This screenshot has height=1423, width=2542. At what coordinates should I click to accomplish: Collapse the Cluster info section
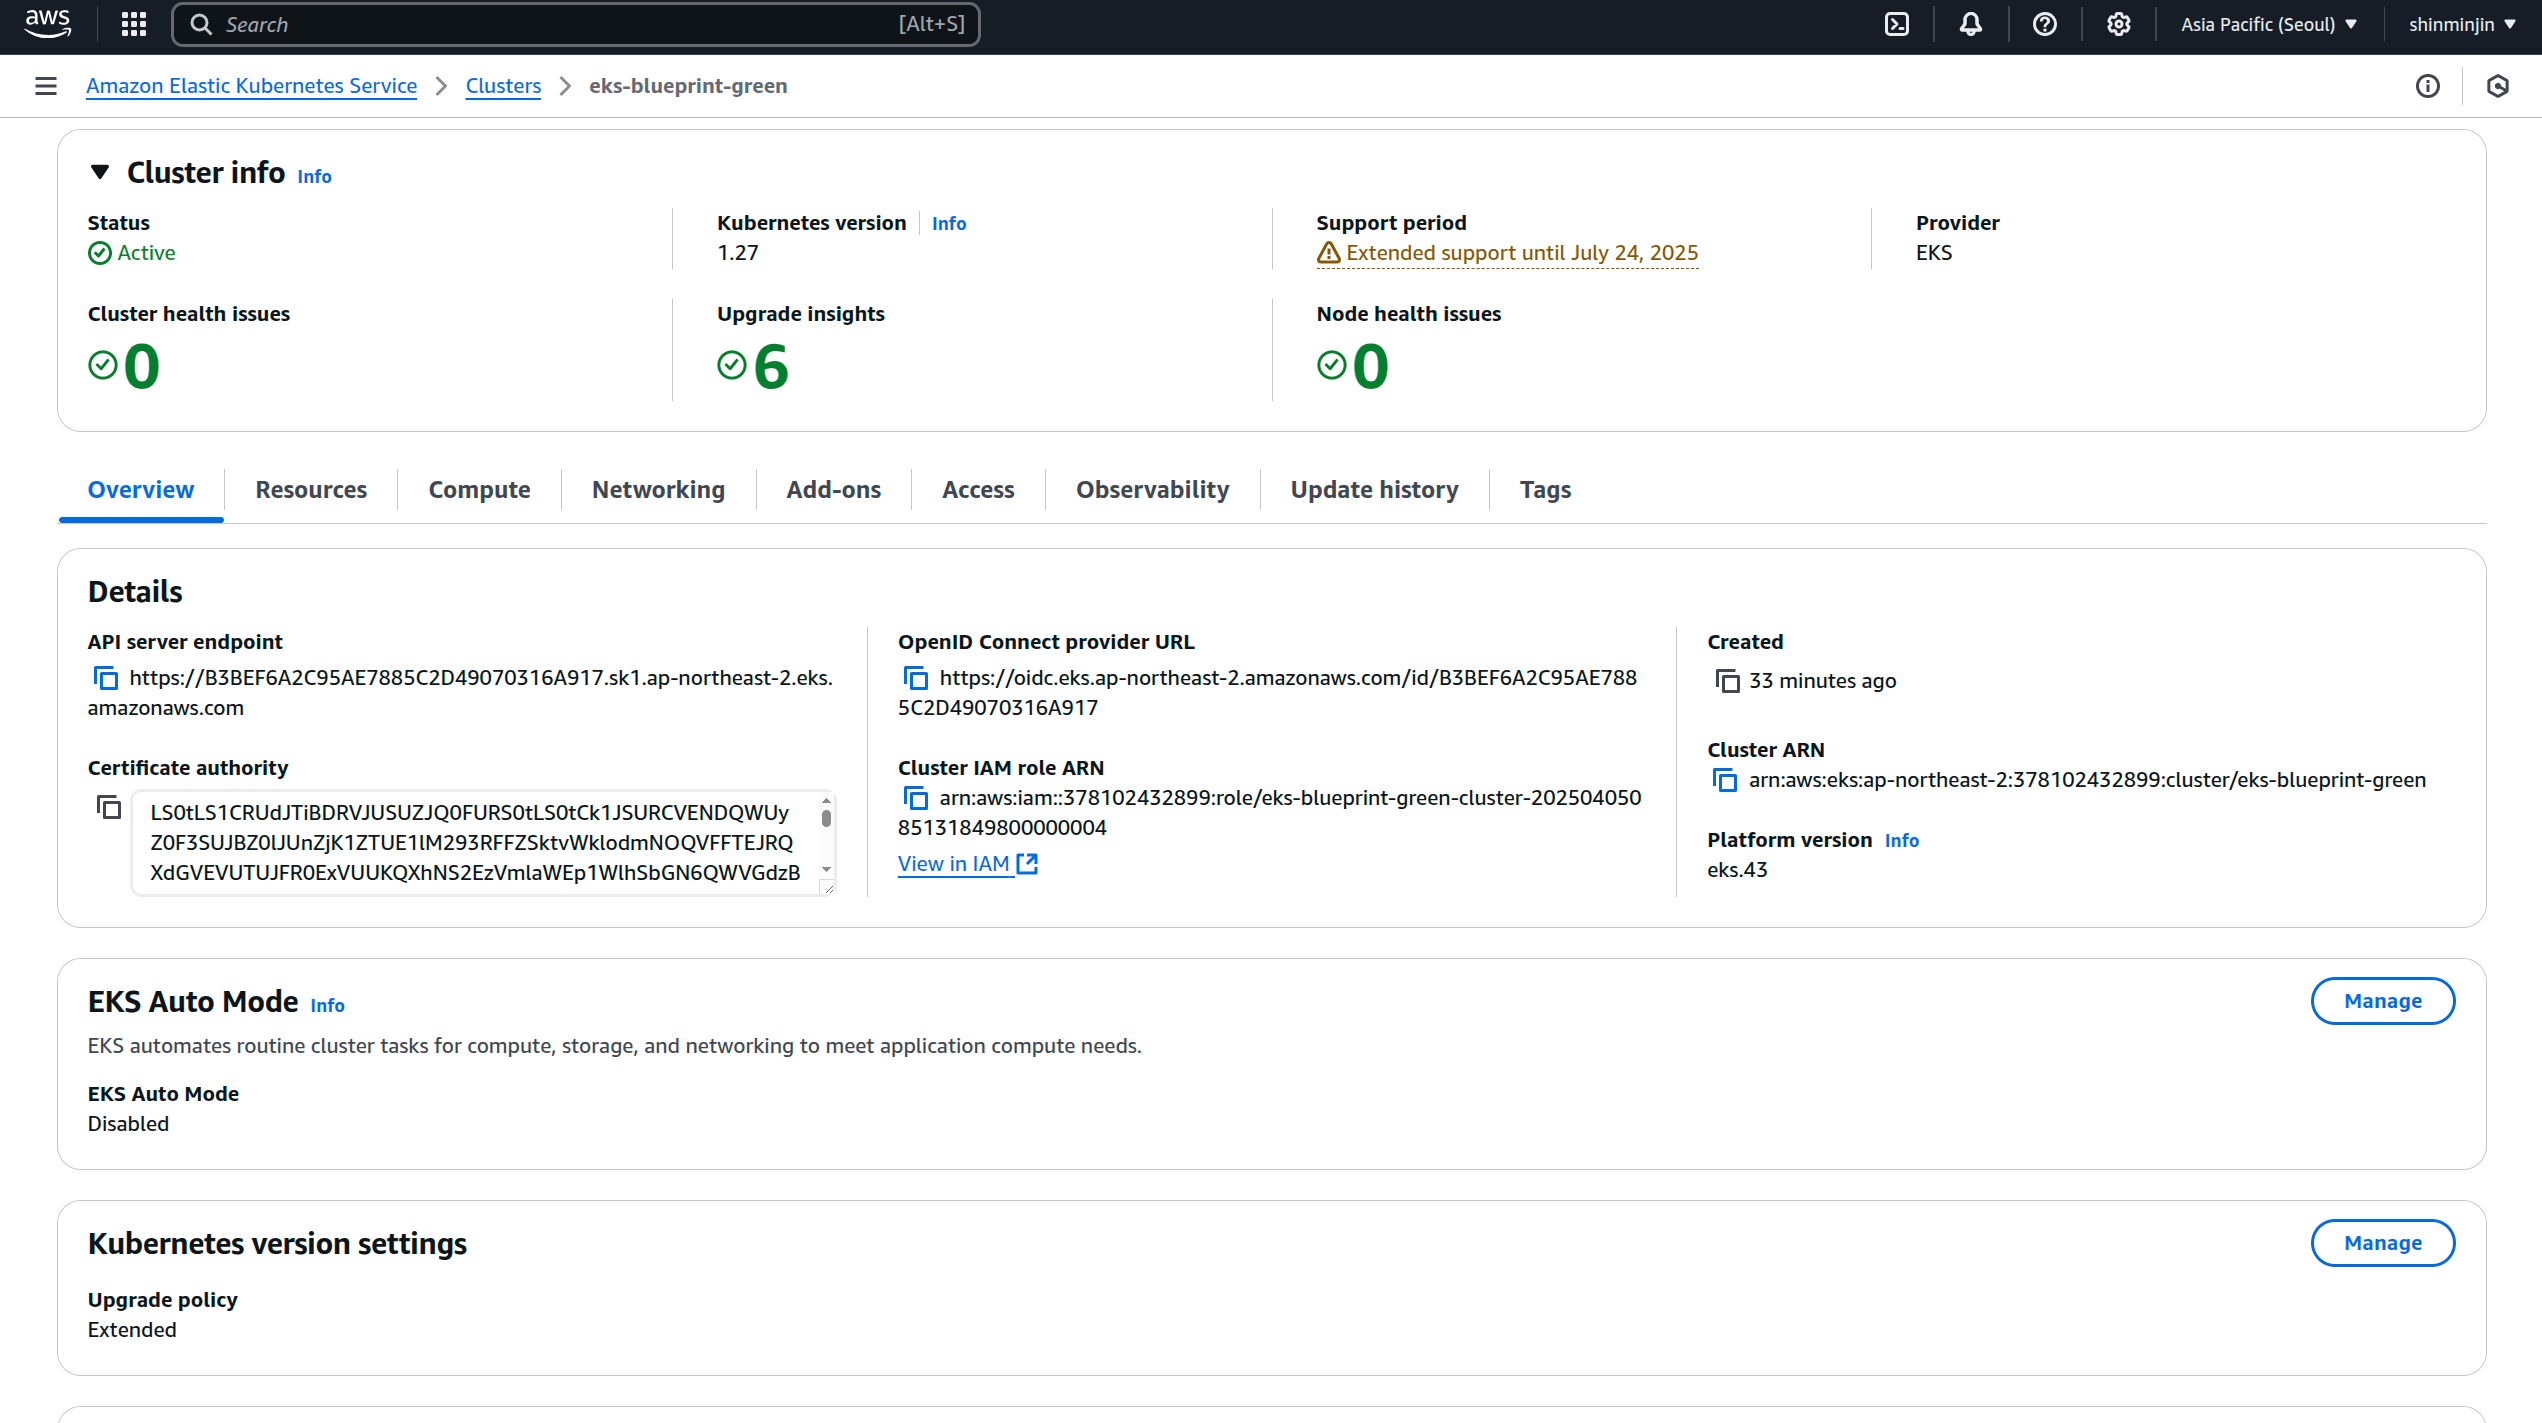[x=100, y=172]
